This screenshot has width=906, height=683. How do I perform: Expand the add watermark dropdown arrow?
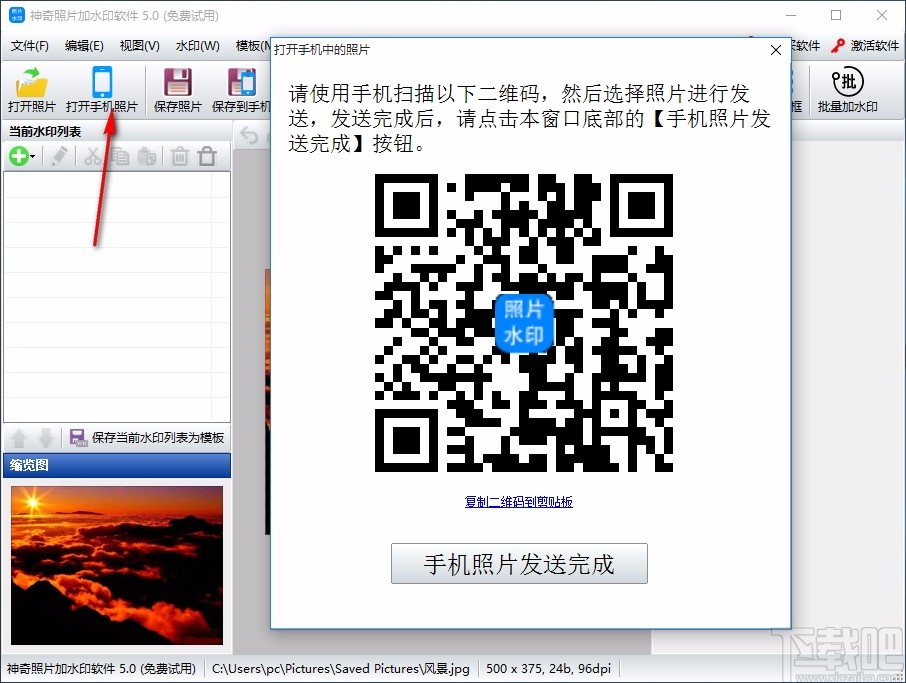point(32,157)
